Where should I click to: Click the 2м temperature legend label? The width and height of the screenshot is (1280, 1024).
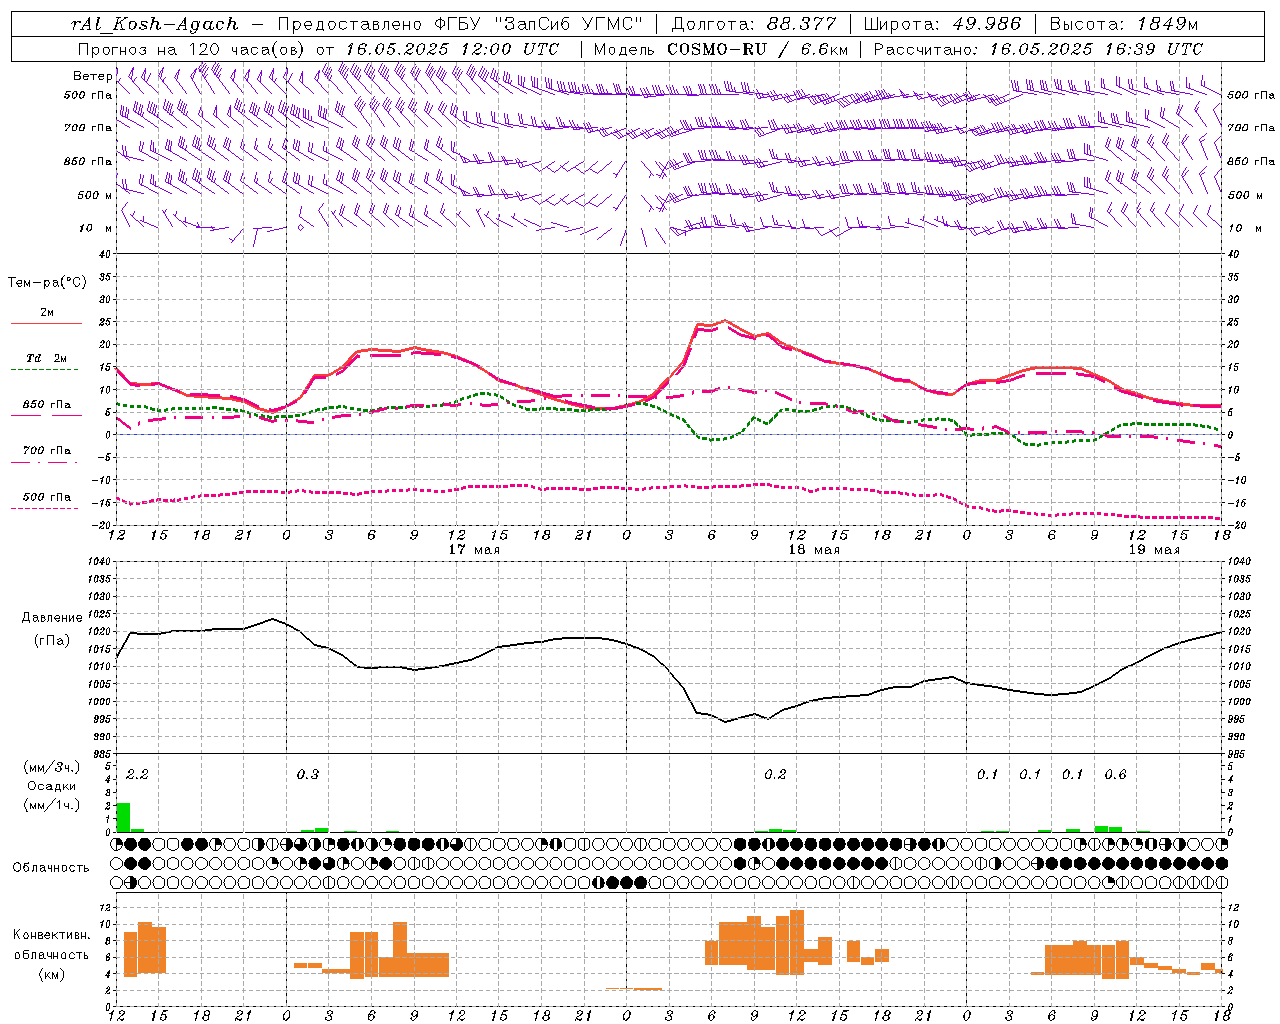pyautogui.click(x=47, y=313)
